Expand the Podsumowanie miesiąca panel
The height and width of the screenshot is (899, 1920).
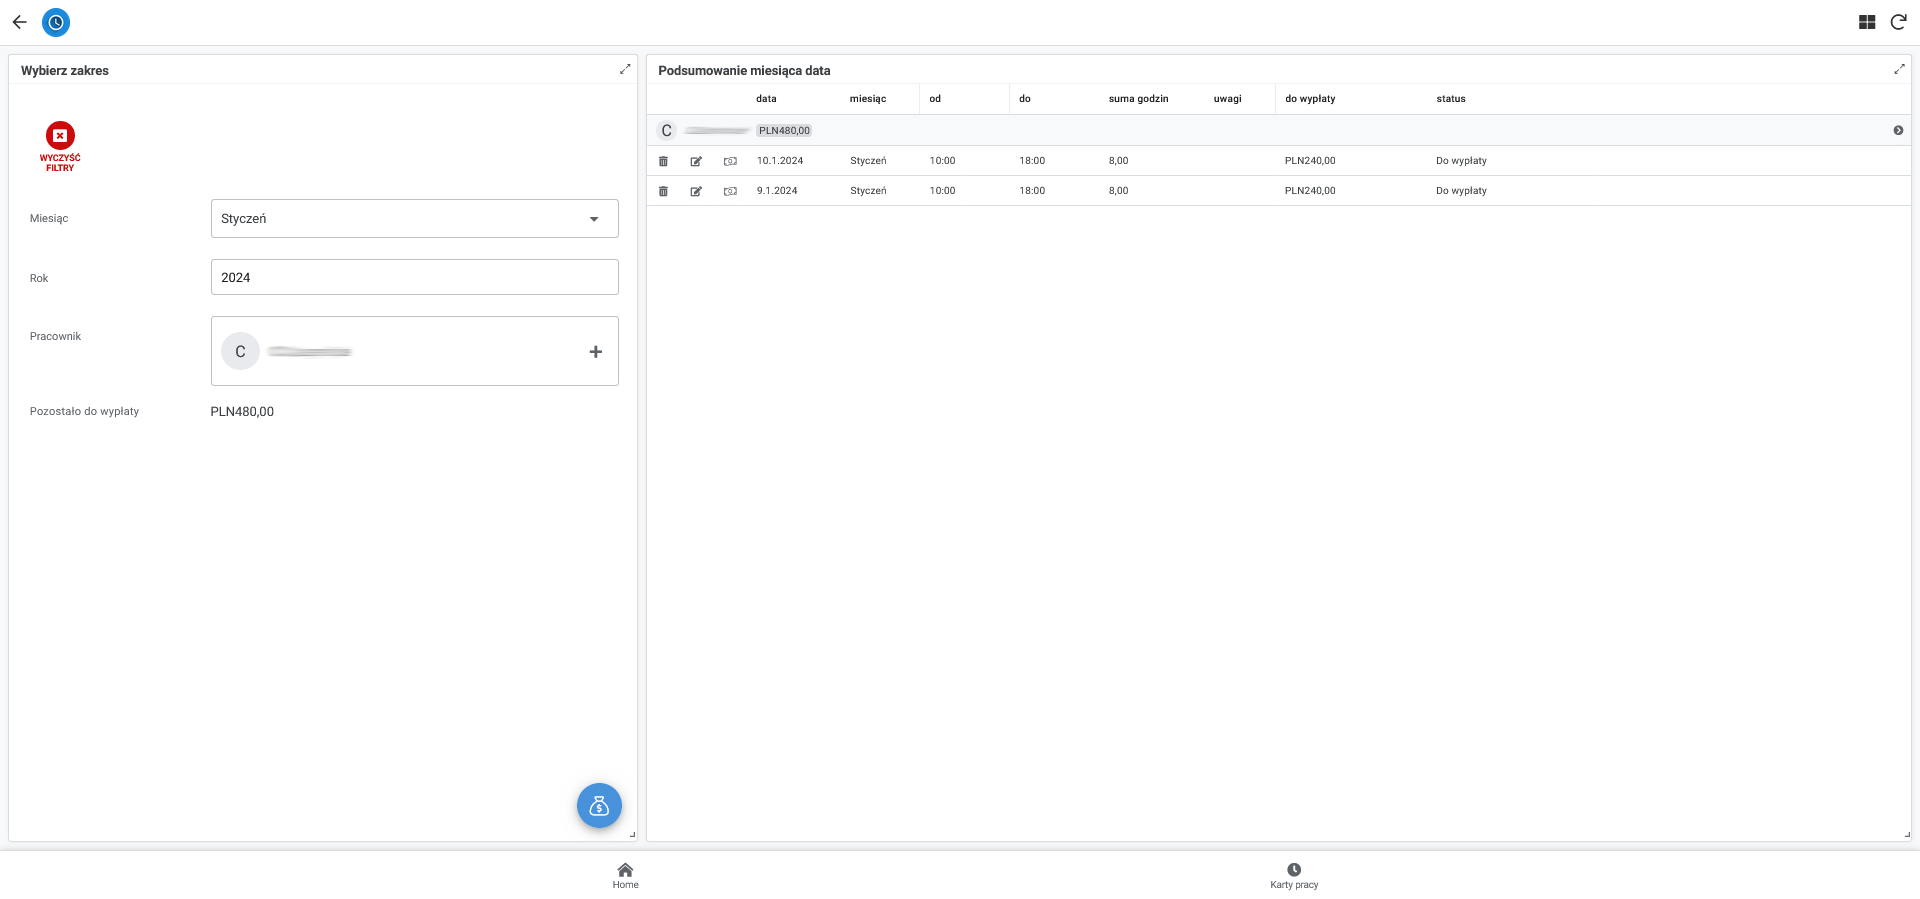tap(1899, 69)
